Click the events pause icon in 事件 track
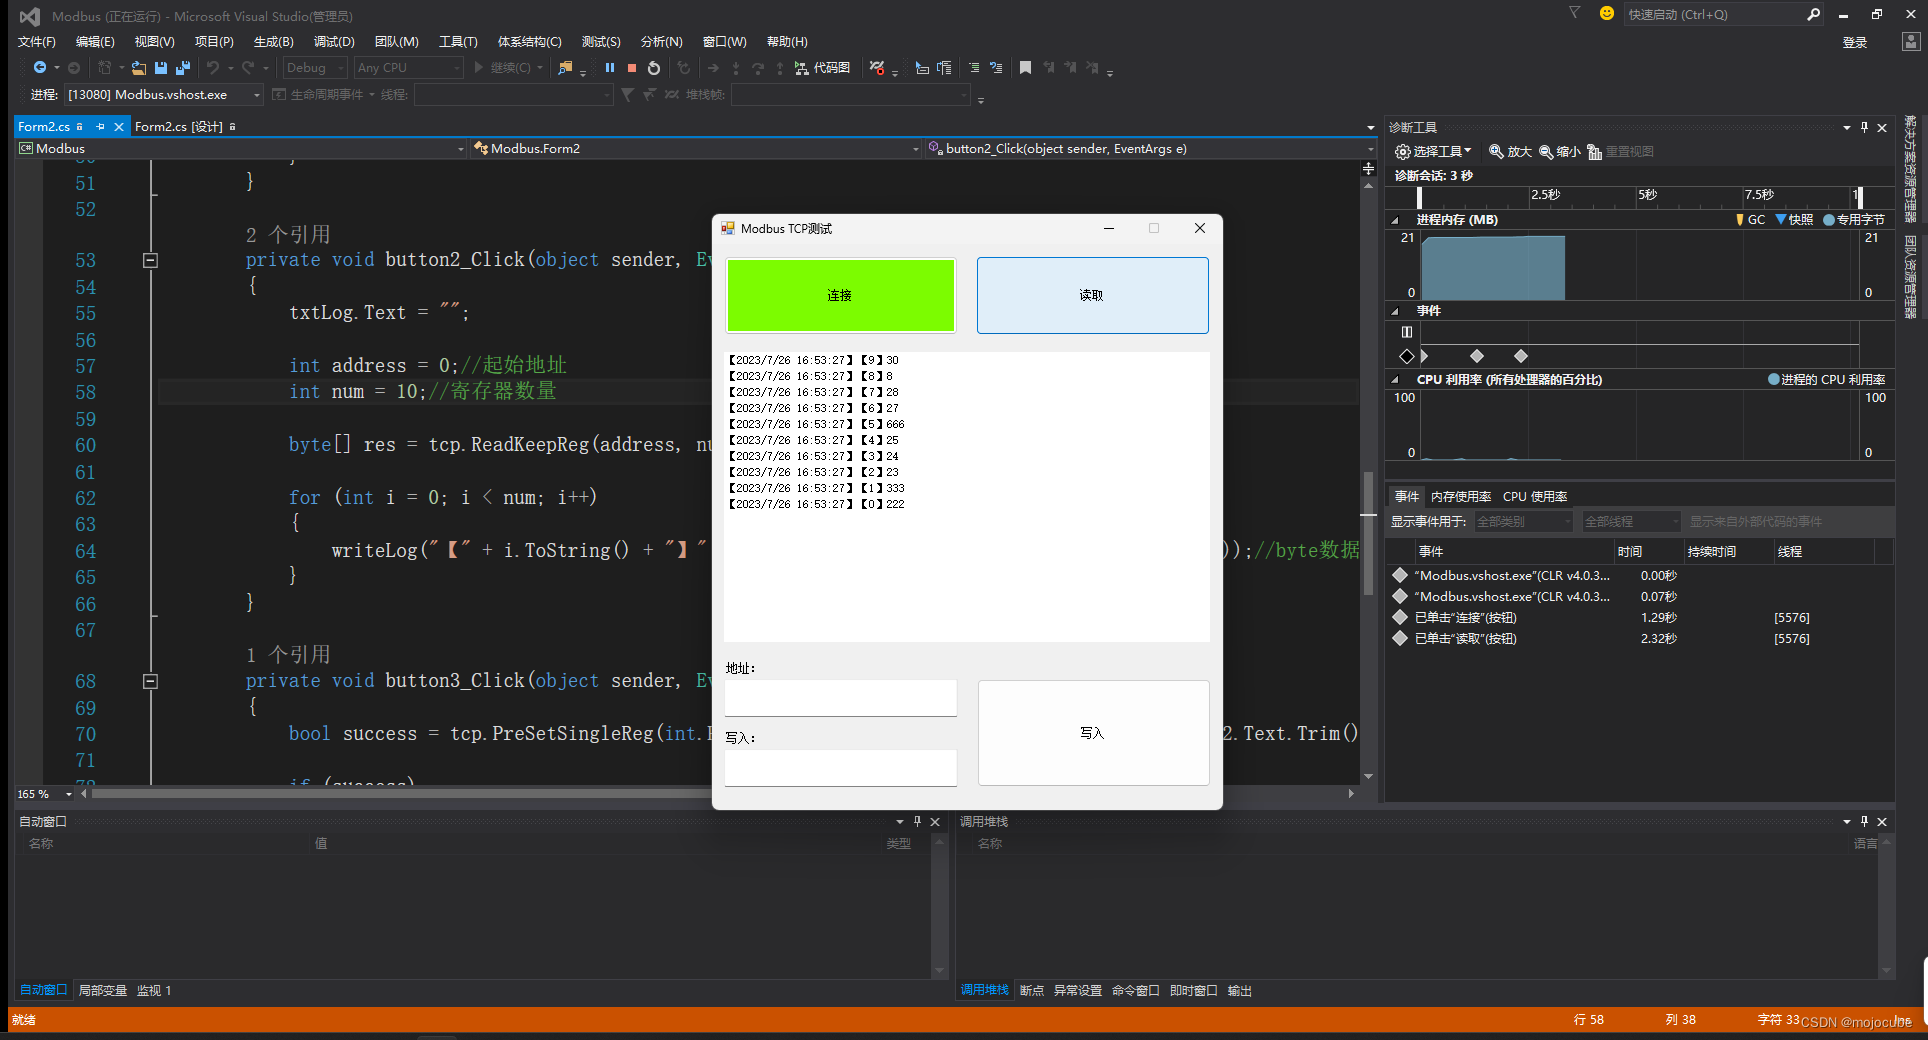This screenshot has width=1928, height=1040. click(x=1407, y=332)
